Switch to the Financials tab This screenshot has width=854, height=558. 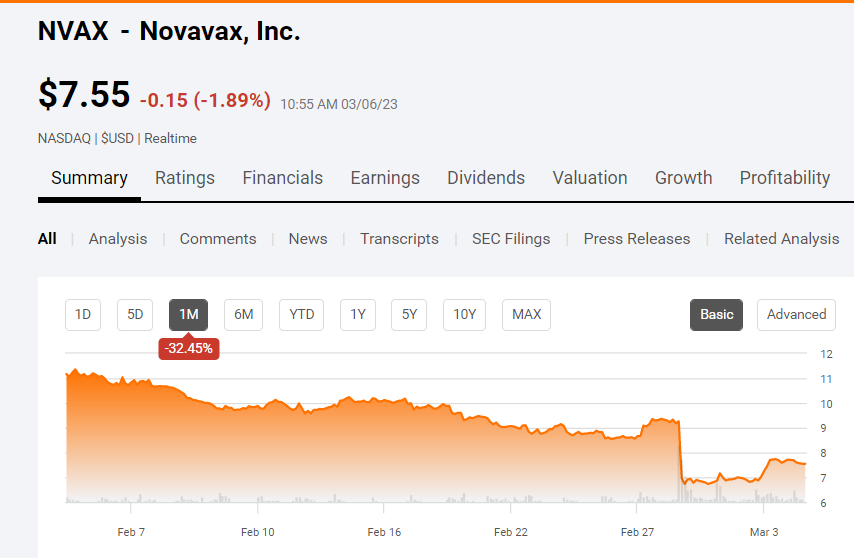[282, 178]
